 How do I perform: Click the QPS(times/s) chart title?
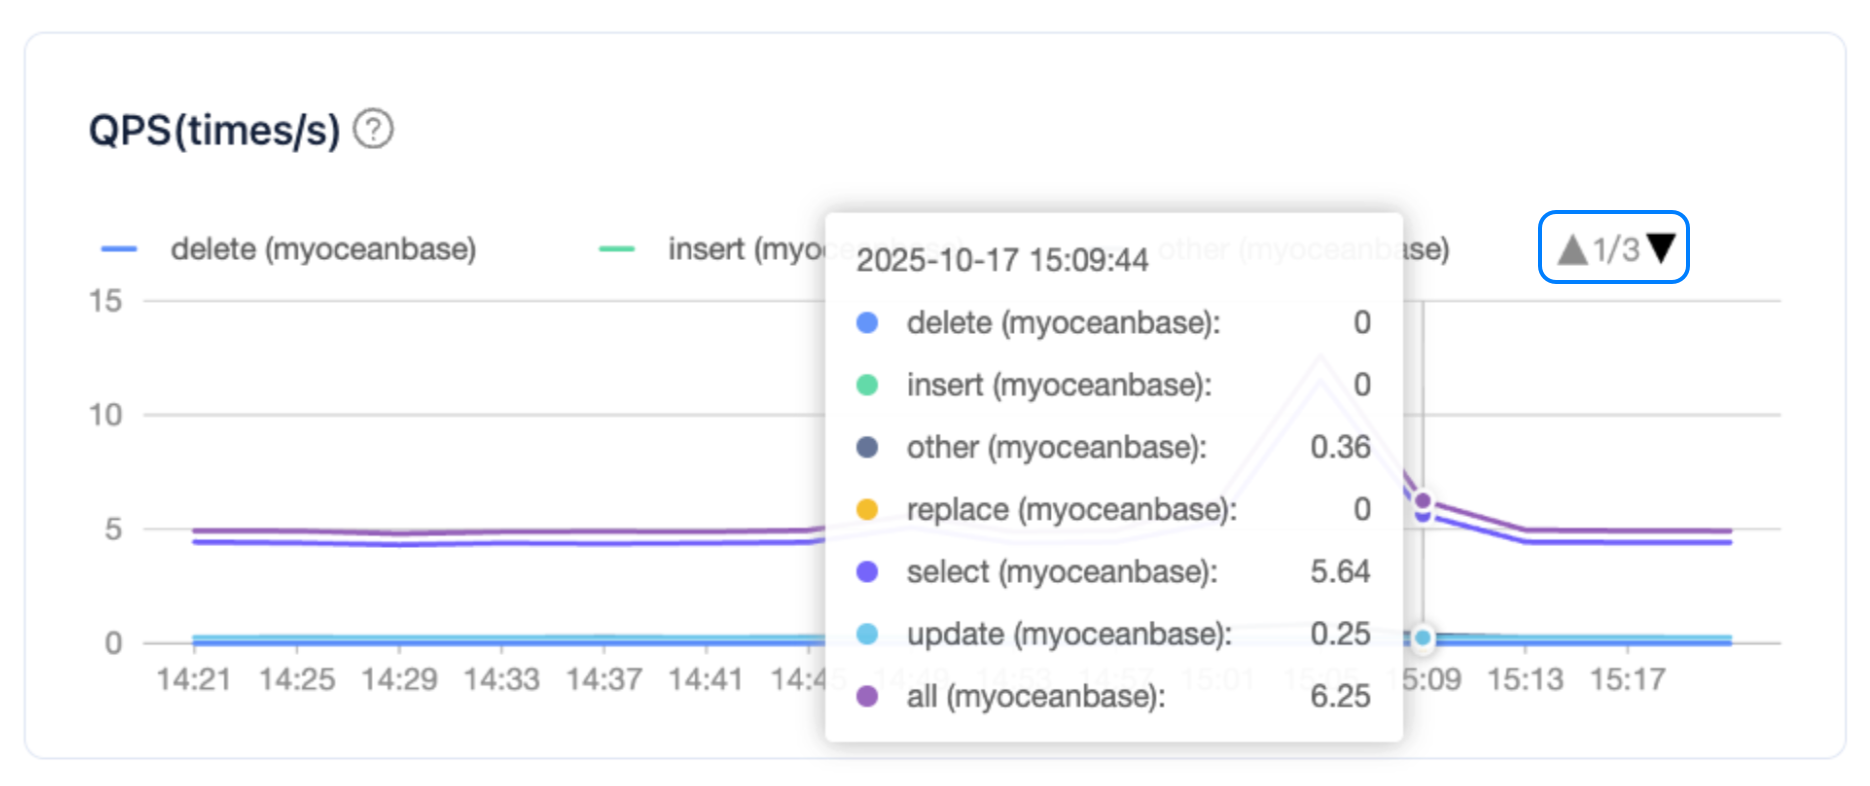[214, 130]
